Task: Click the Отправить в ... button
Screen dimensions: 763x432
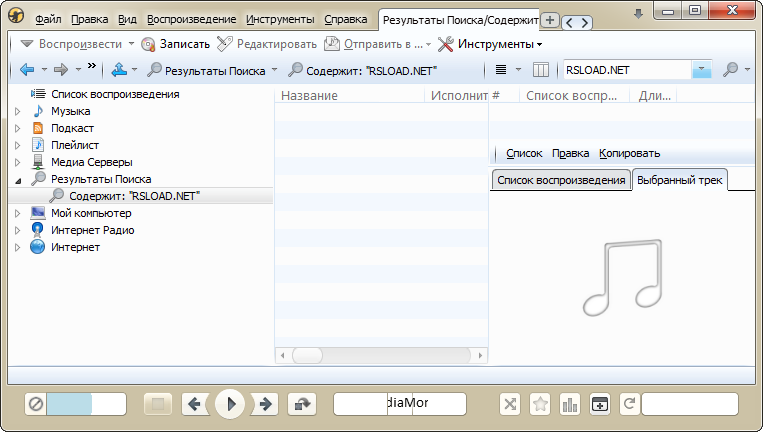Action: point(373,44)
